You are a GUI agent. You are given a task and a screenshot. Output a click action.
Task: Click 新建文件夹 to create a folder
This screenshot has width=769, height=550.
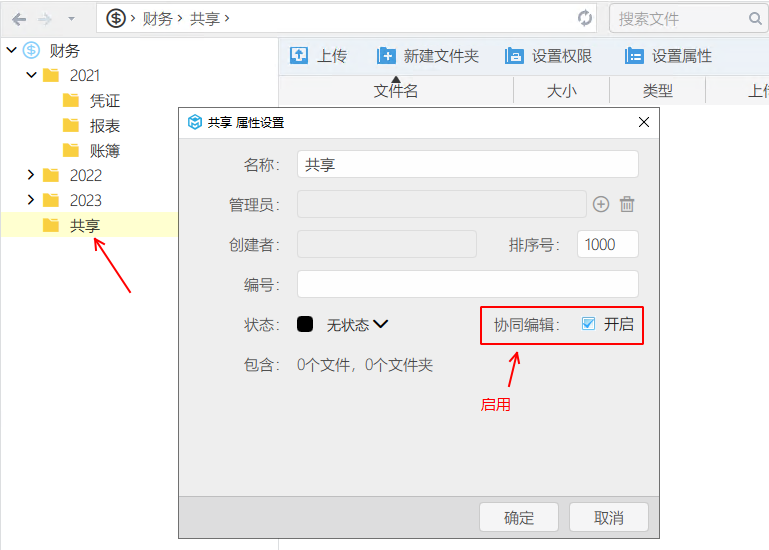[x=428, y=56]
